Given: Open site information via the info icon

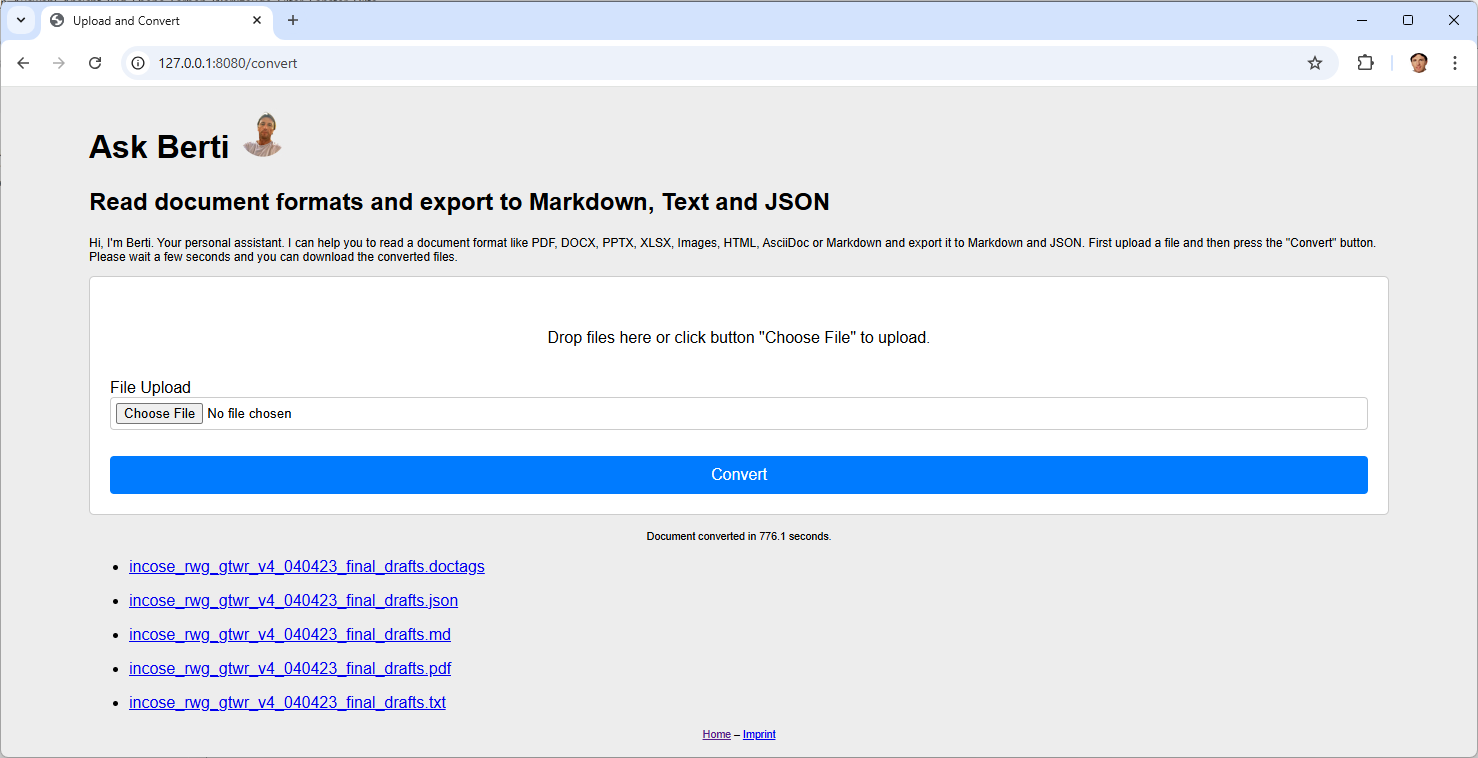Looking at the screenshot, I should 137,62.
